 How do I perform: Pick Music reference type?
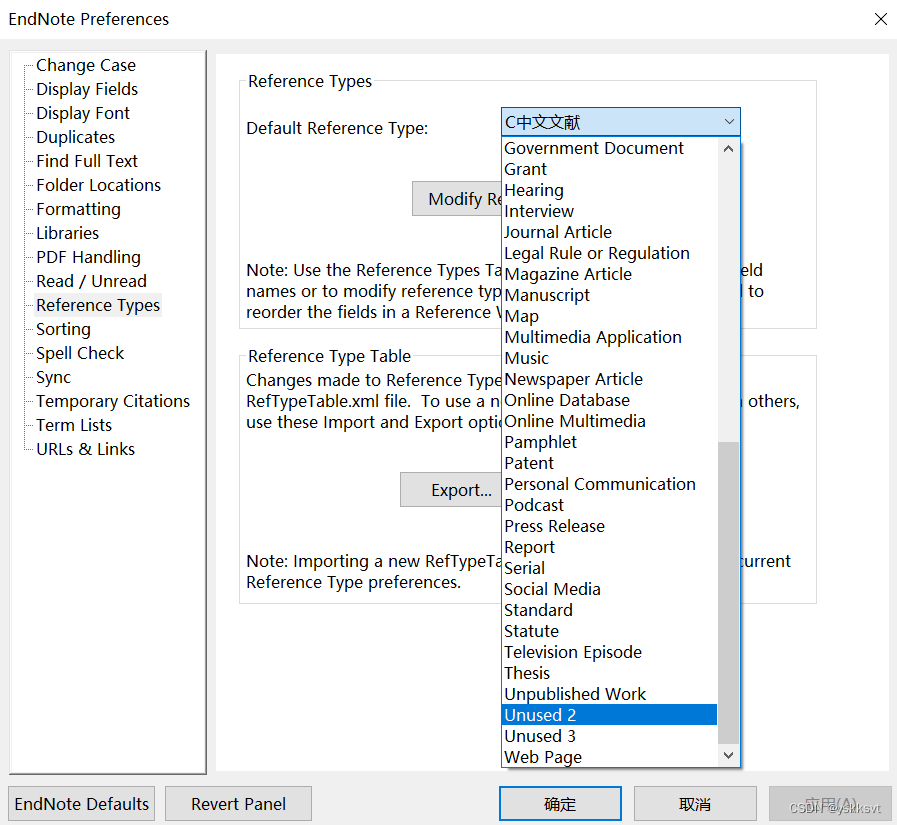[609, 358]
